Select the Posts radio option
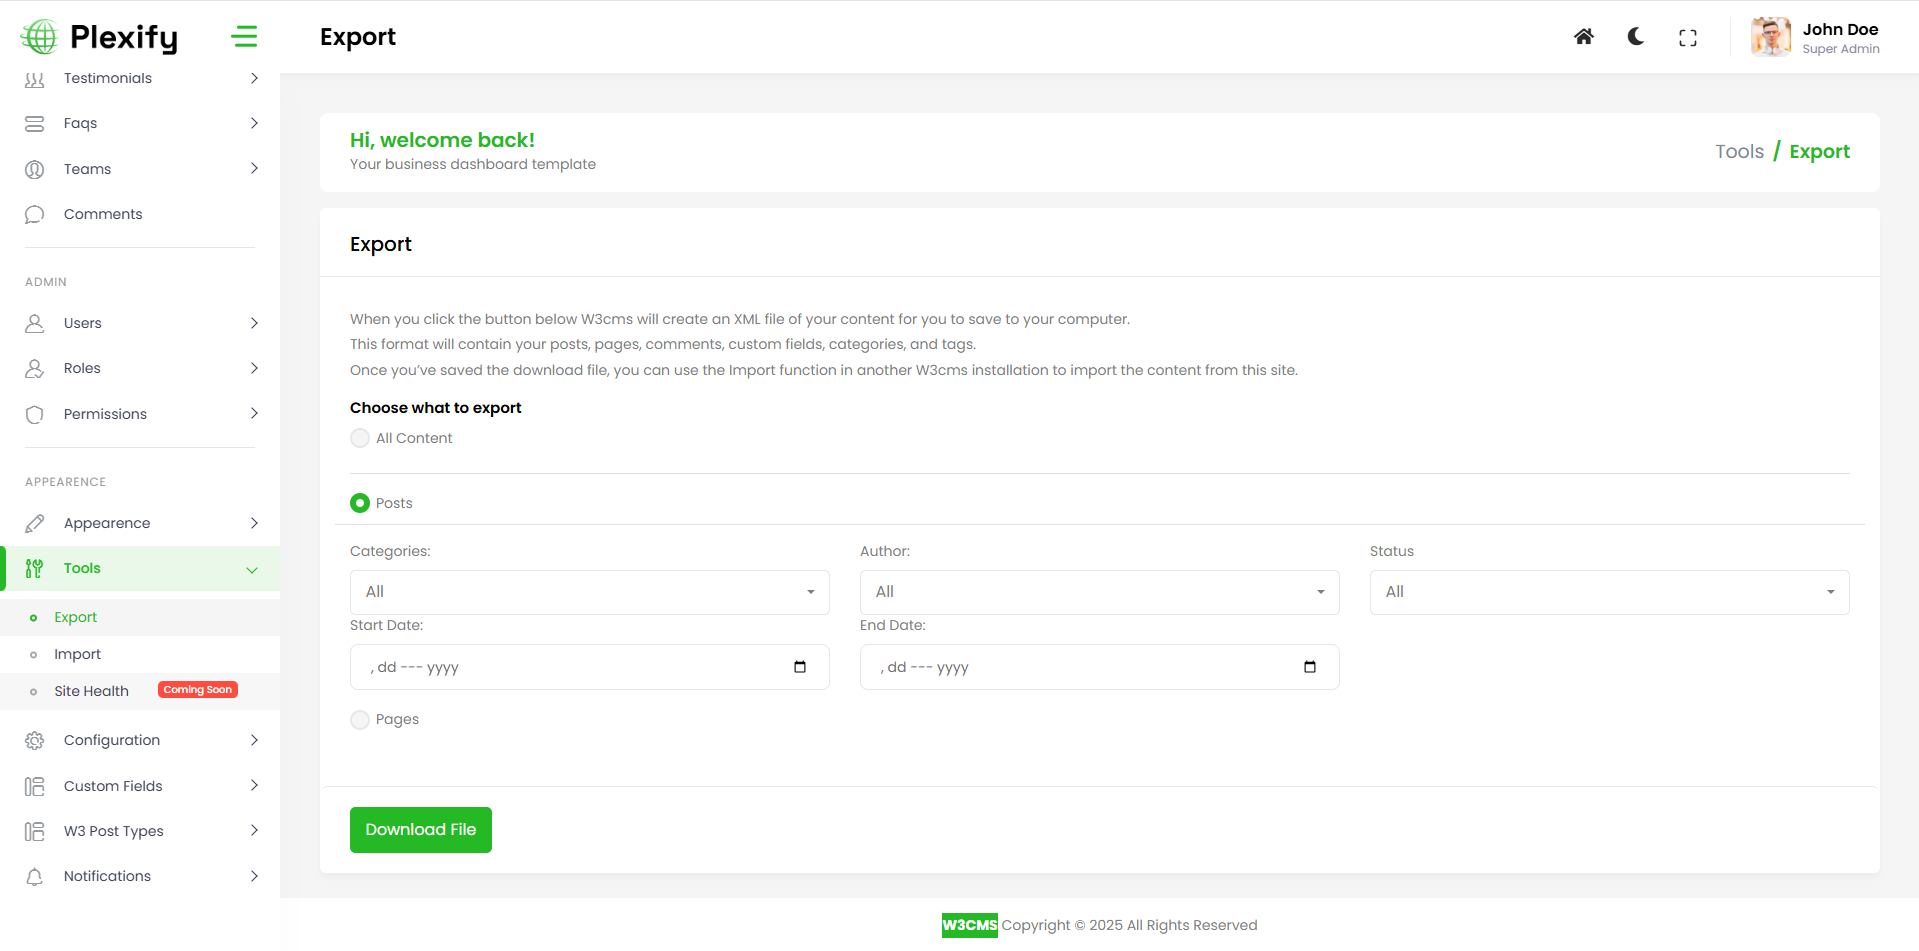Viewport: 1919px width, 951px height. pyautogui.click(x=360, y=503)
